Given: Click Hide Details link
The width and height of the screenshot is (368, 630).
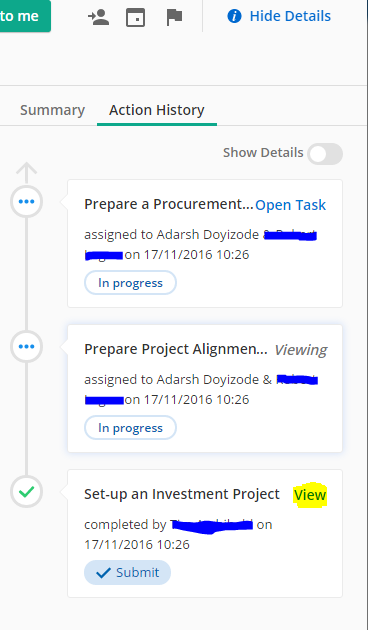Looking at the screenshot, I should [x=290, y=16].
